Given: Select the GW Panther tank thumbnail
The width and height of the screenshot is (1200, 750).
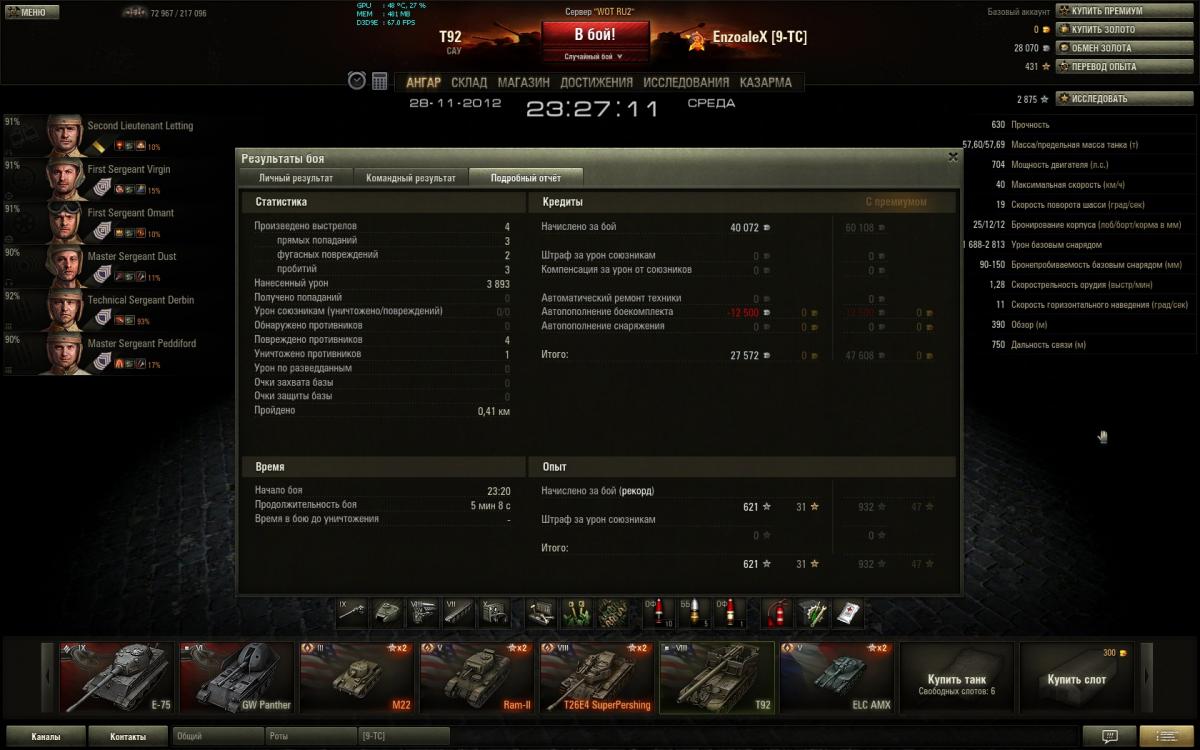Looking at the screenshot, I should point(237,677).
